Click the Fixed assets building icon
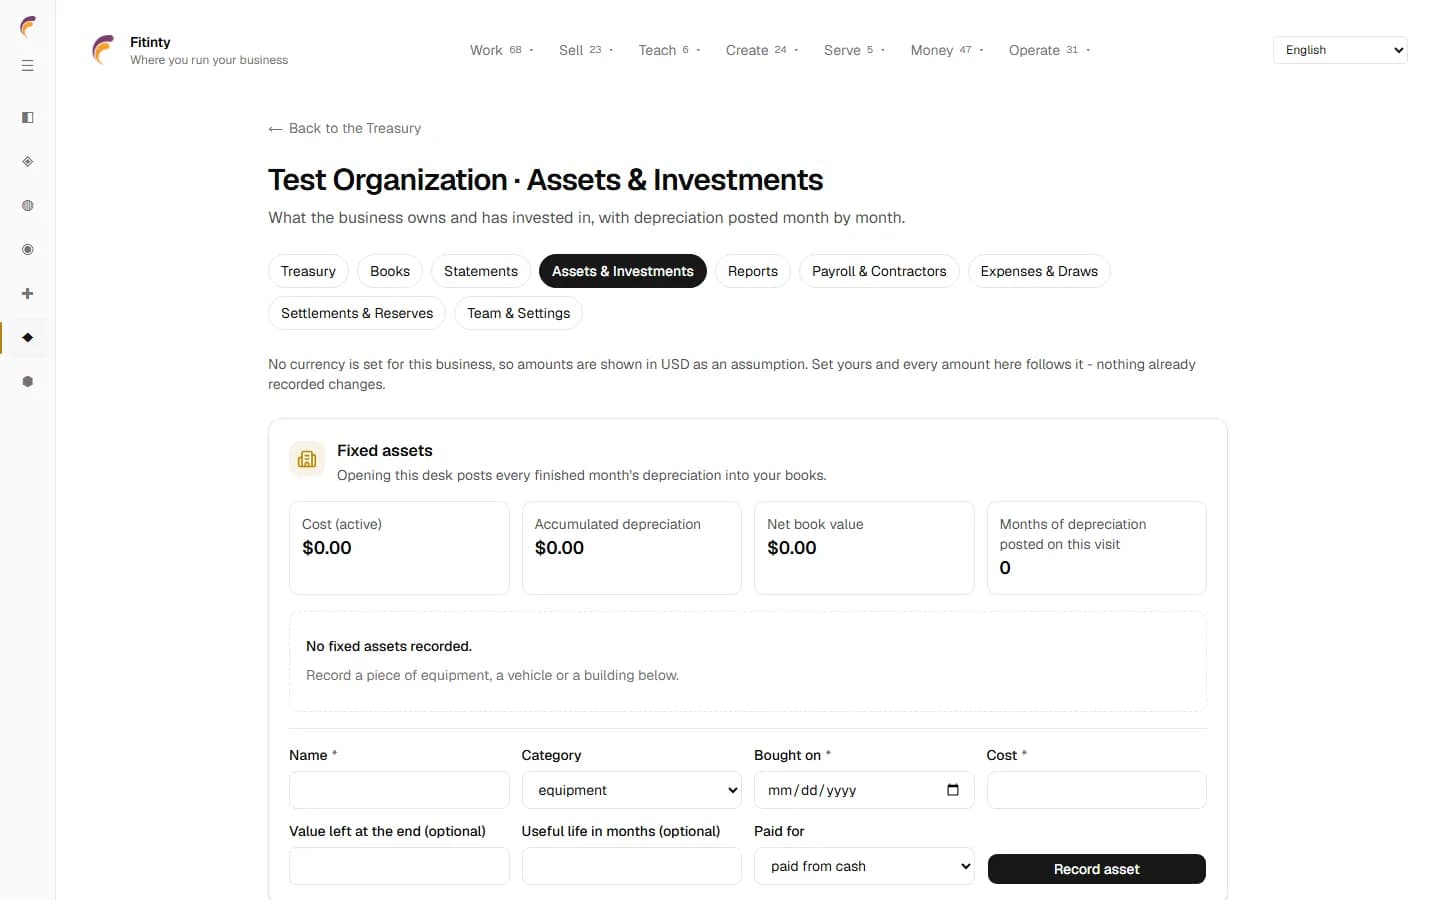This screenshot has height=900, width=1440. click(x=307, y=459)
